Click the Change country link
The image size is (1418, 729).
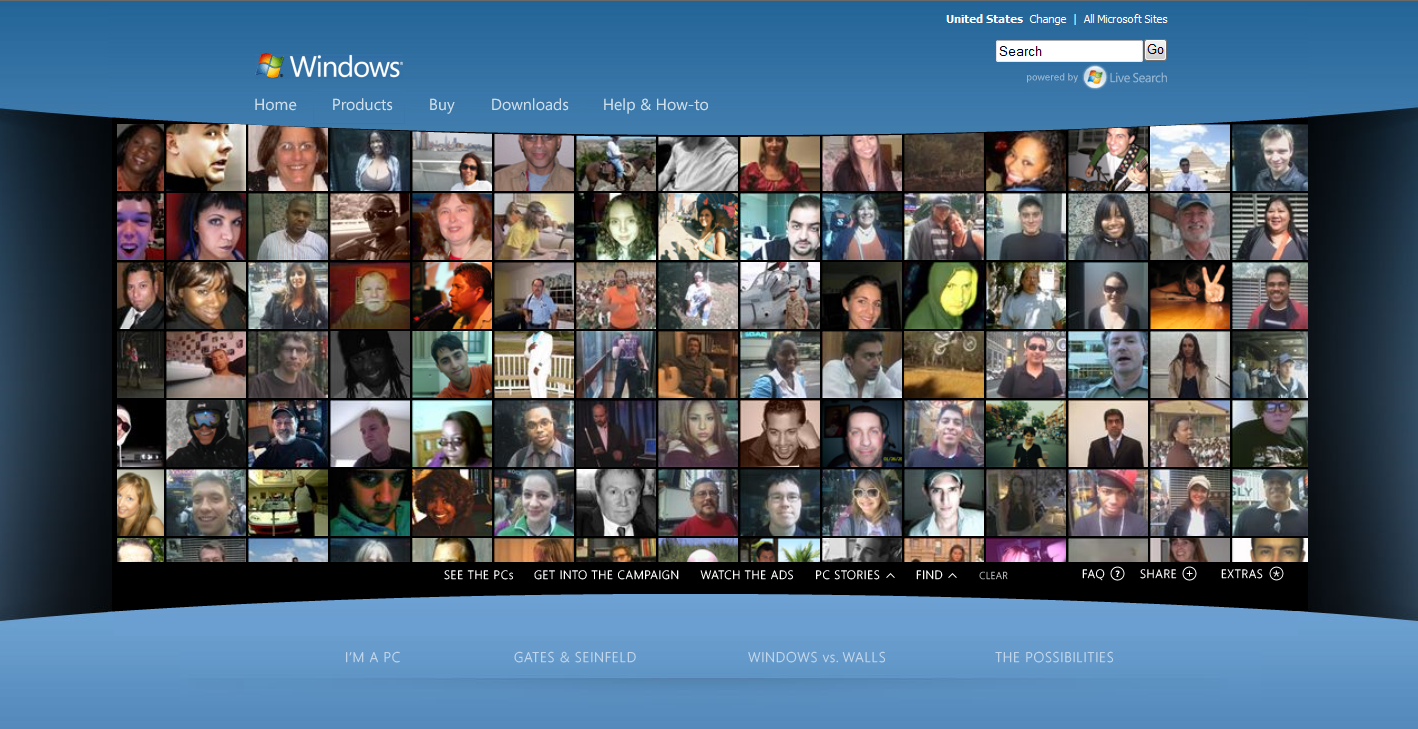point(1048,19)
